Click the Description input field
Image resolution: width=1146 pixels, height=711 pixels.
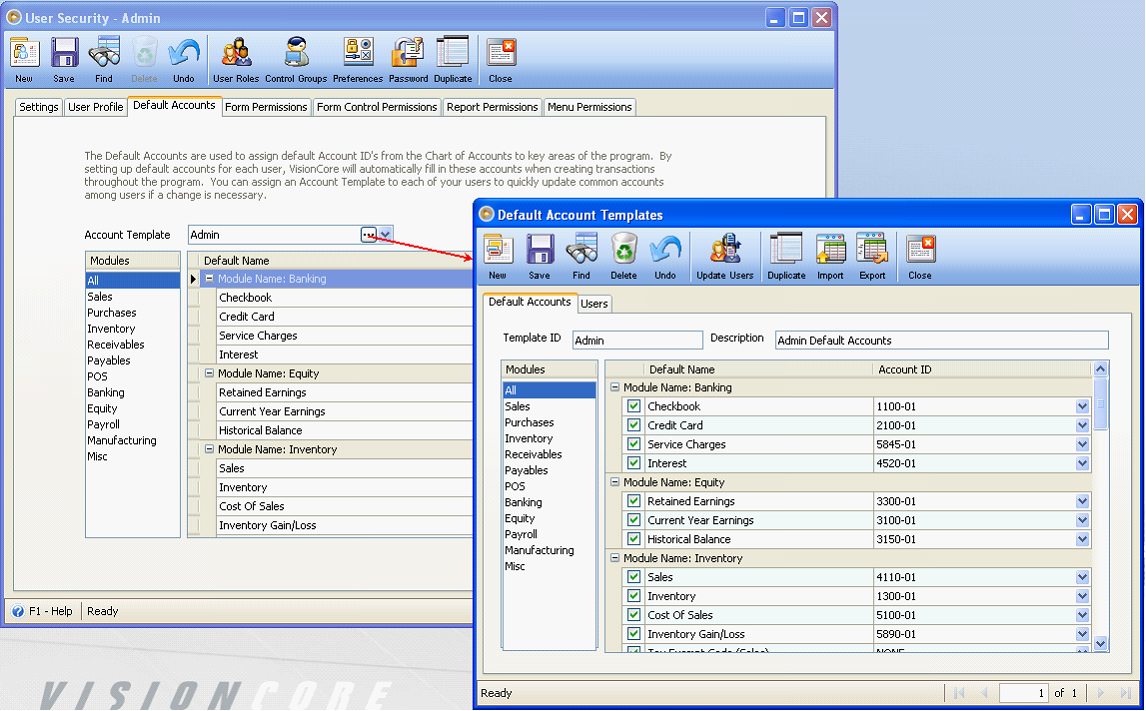942,341
